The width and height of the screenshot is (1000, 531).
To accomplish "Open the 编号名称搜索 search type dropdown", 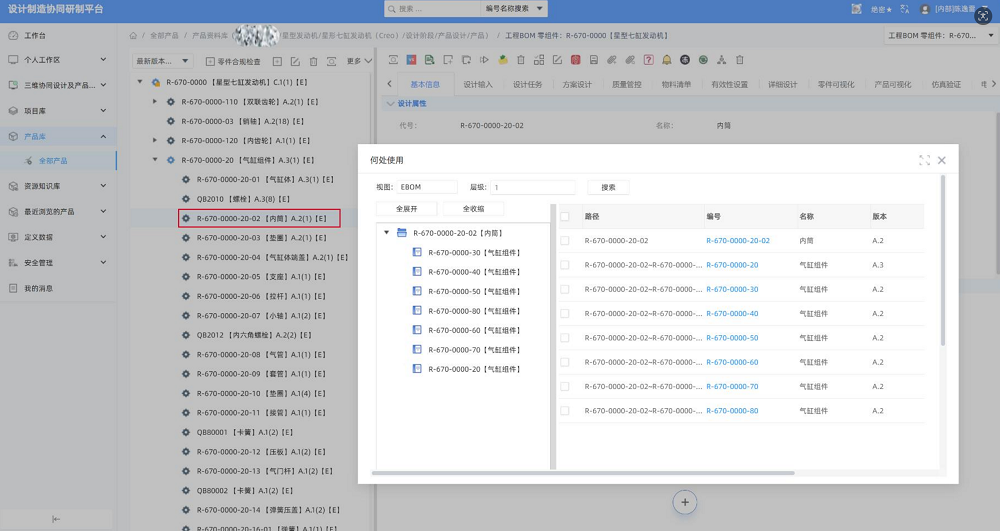I will (513, 9).
